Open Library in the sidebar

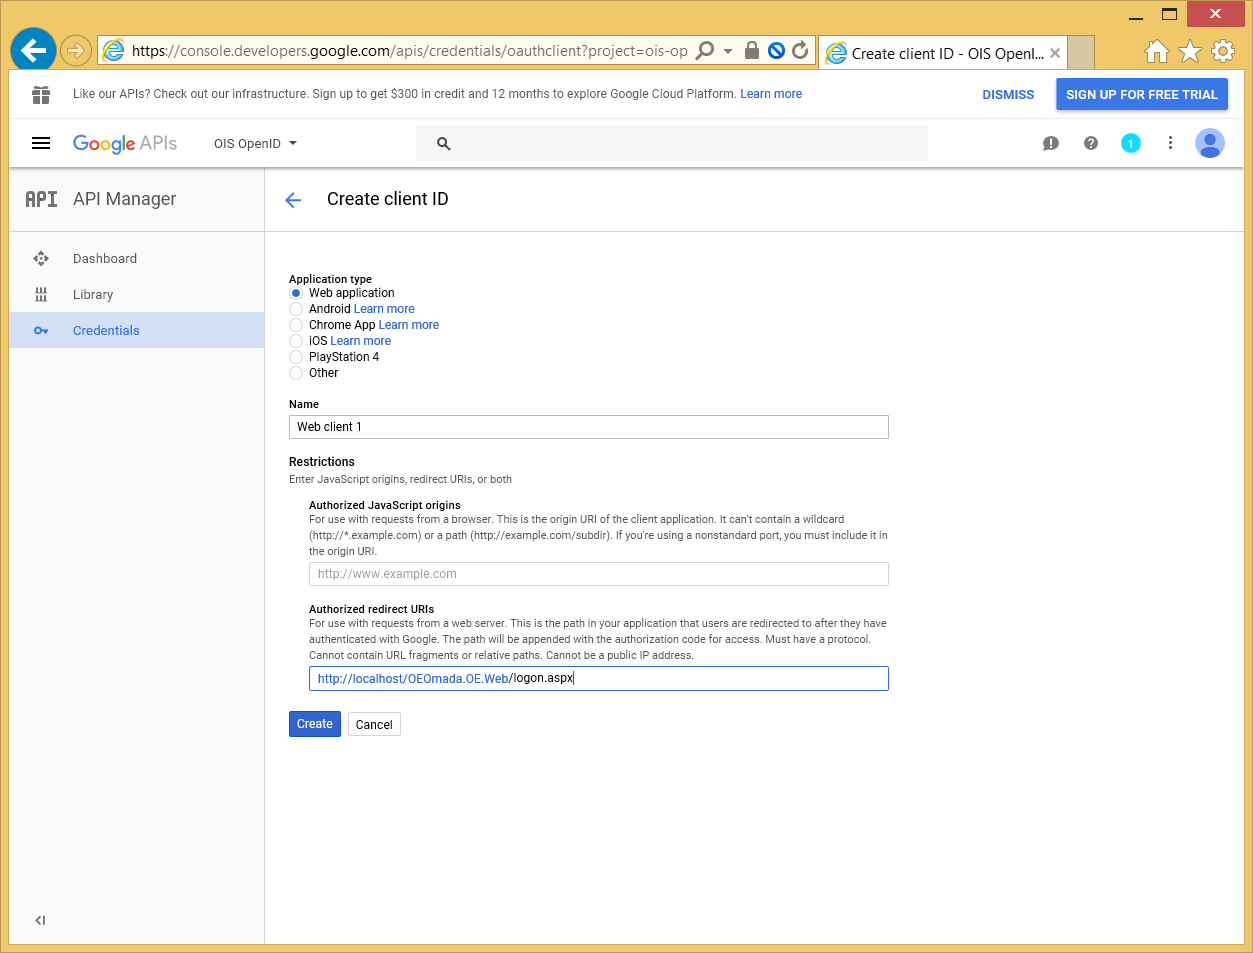137,294
